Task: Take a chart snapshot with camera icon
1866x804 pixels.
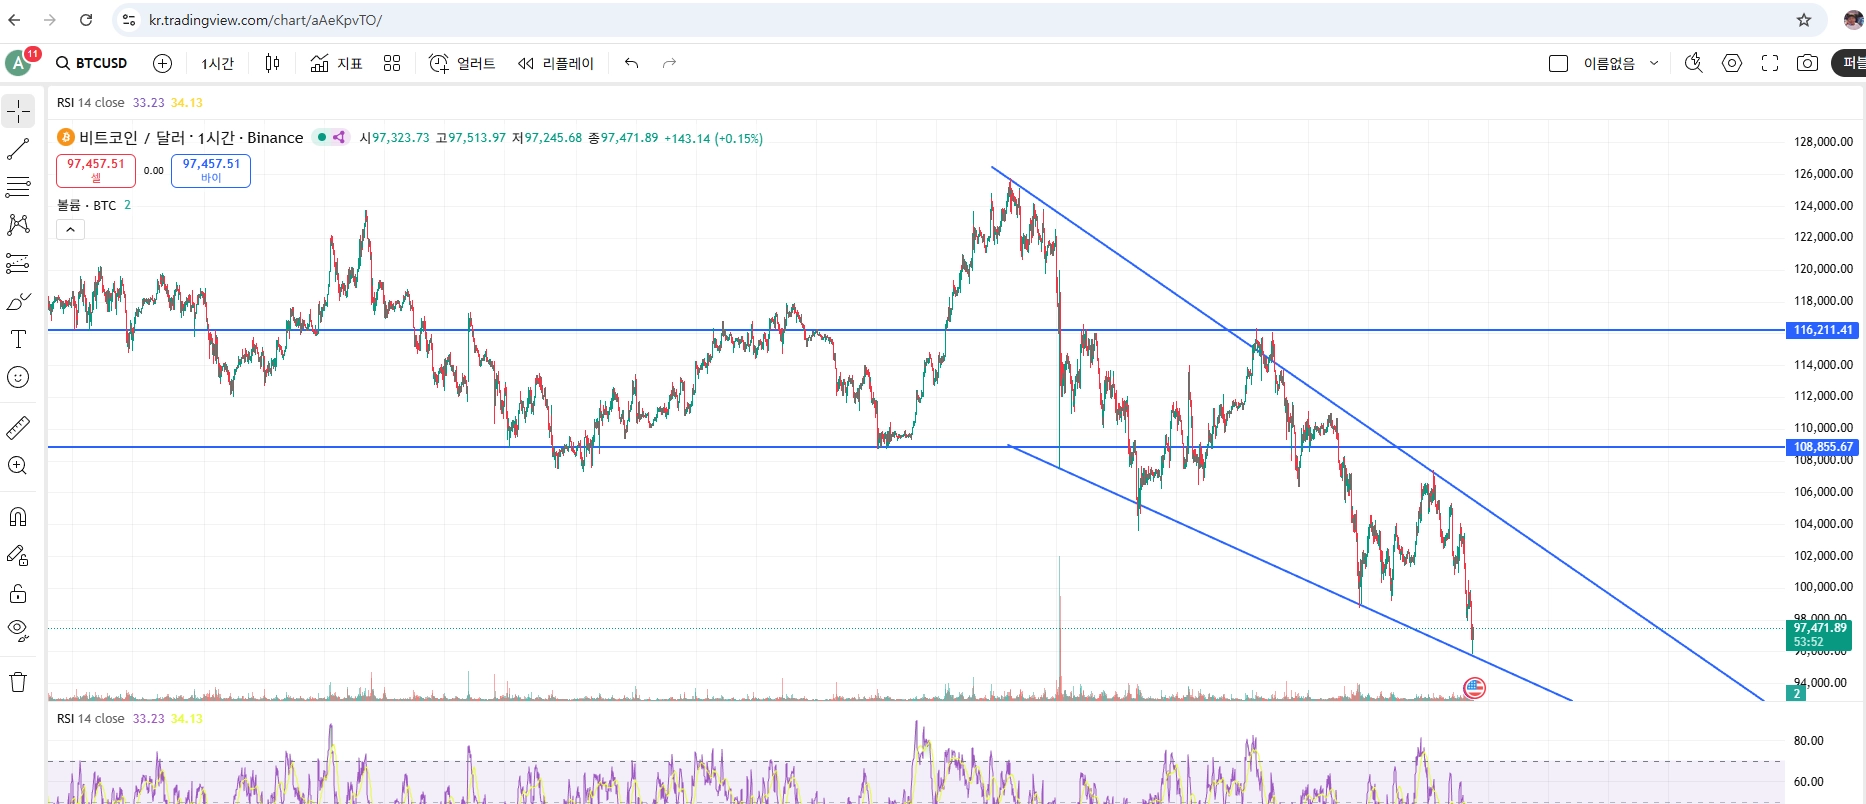Action: click(1807, 63)
